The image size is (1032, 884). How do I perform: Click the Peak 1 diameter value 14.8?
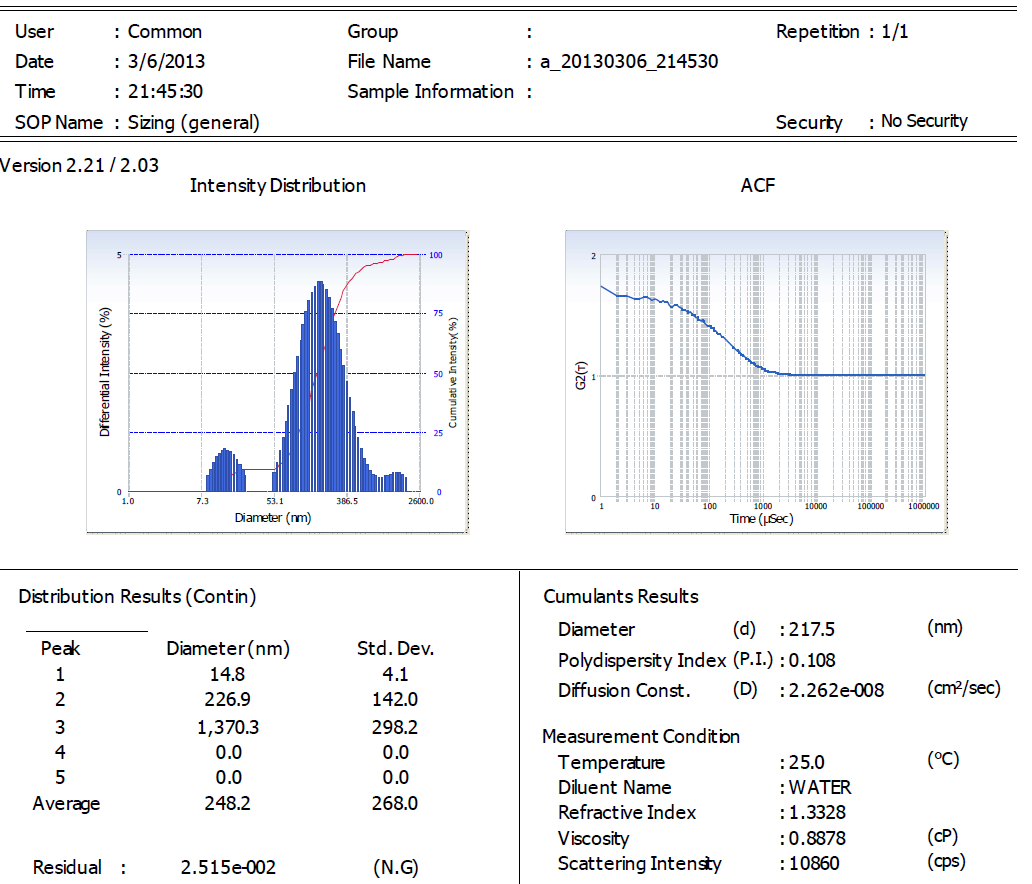pos(228,675)
